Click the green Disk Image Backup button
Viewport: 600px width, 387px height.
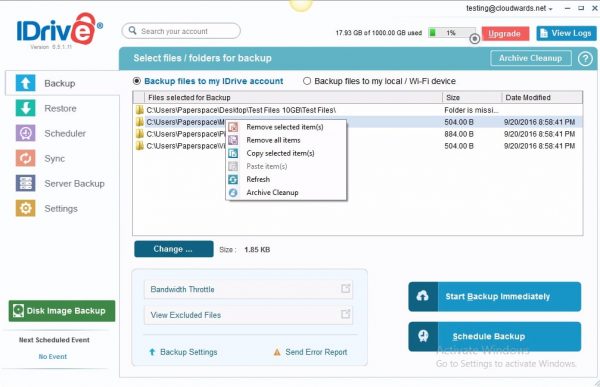tap(62, 311)
